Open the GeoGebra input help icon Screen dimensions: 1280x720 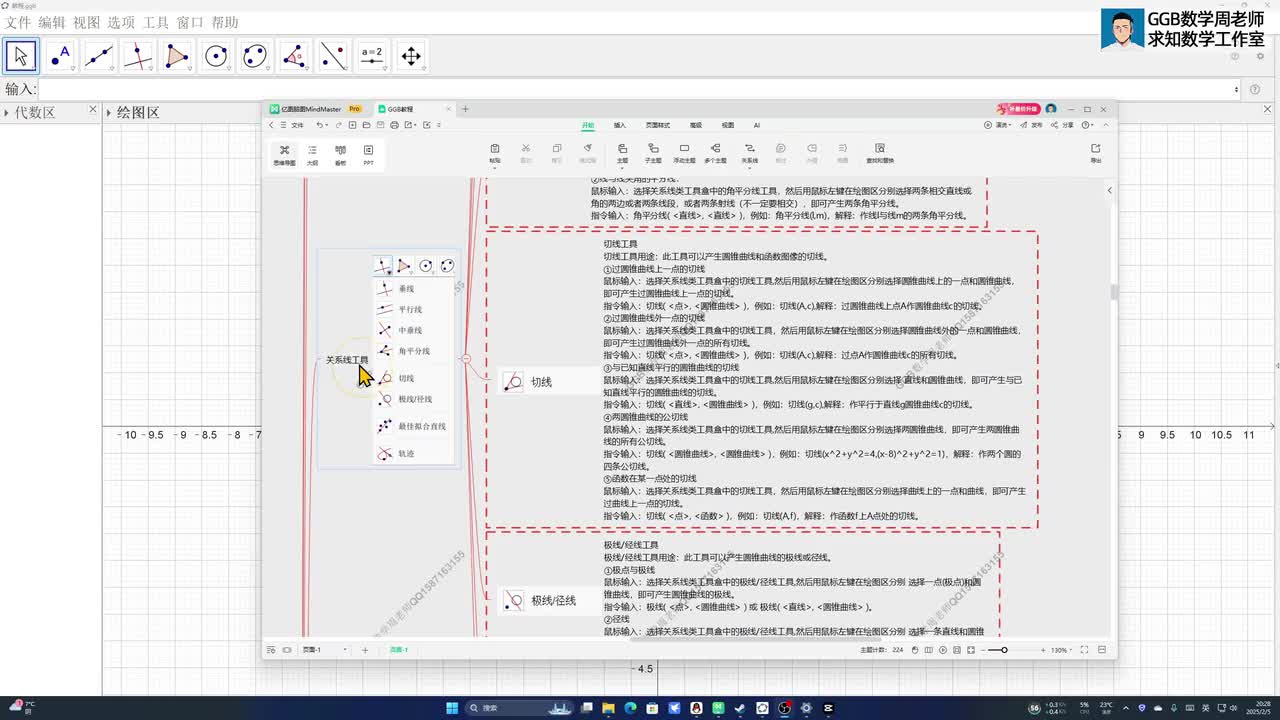(1255, 89)
